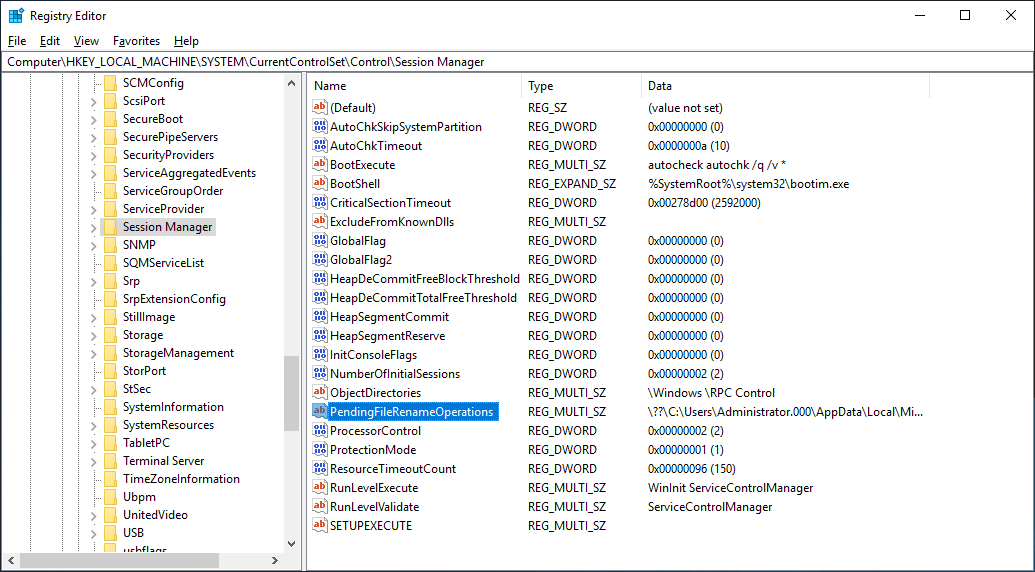This screenshot has width=1035, height=572.
Task: Click the Terminal Server folder icon
Action: [x=110, y=461]
